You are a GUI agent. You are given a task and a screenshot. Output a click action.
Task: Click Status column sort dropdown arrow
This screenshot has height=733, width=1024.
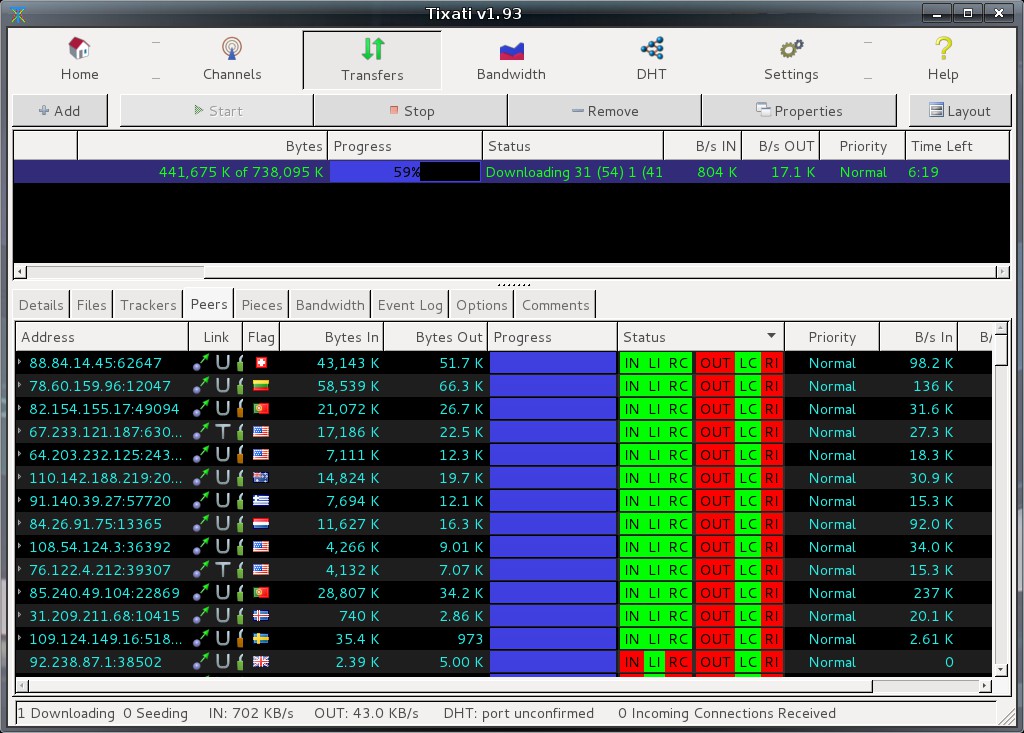click(771, 337)
